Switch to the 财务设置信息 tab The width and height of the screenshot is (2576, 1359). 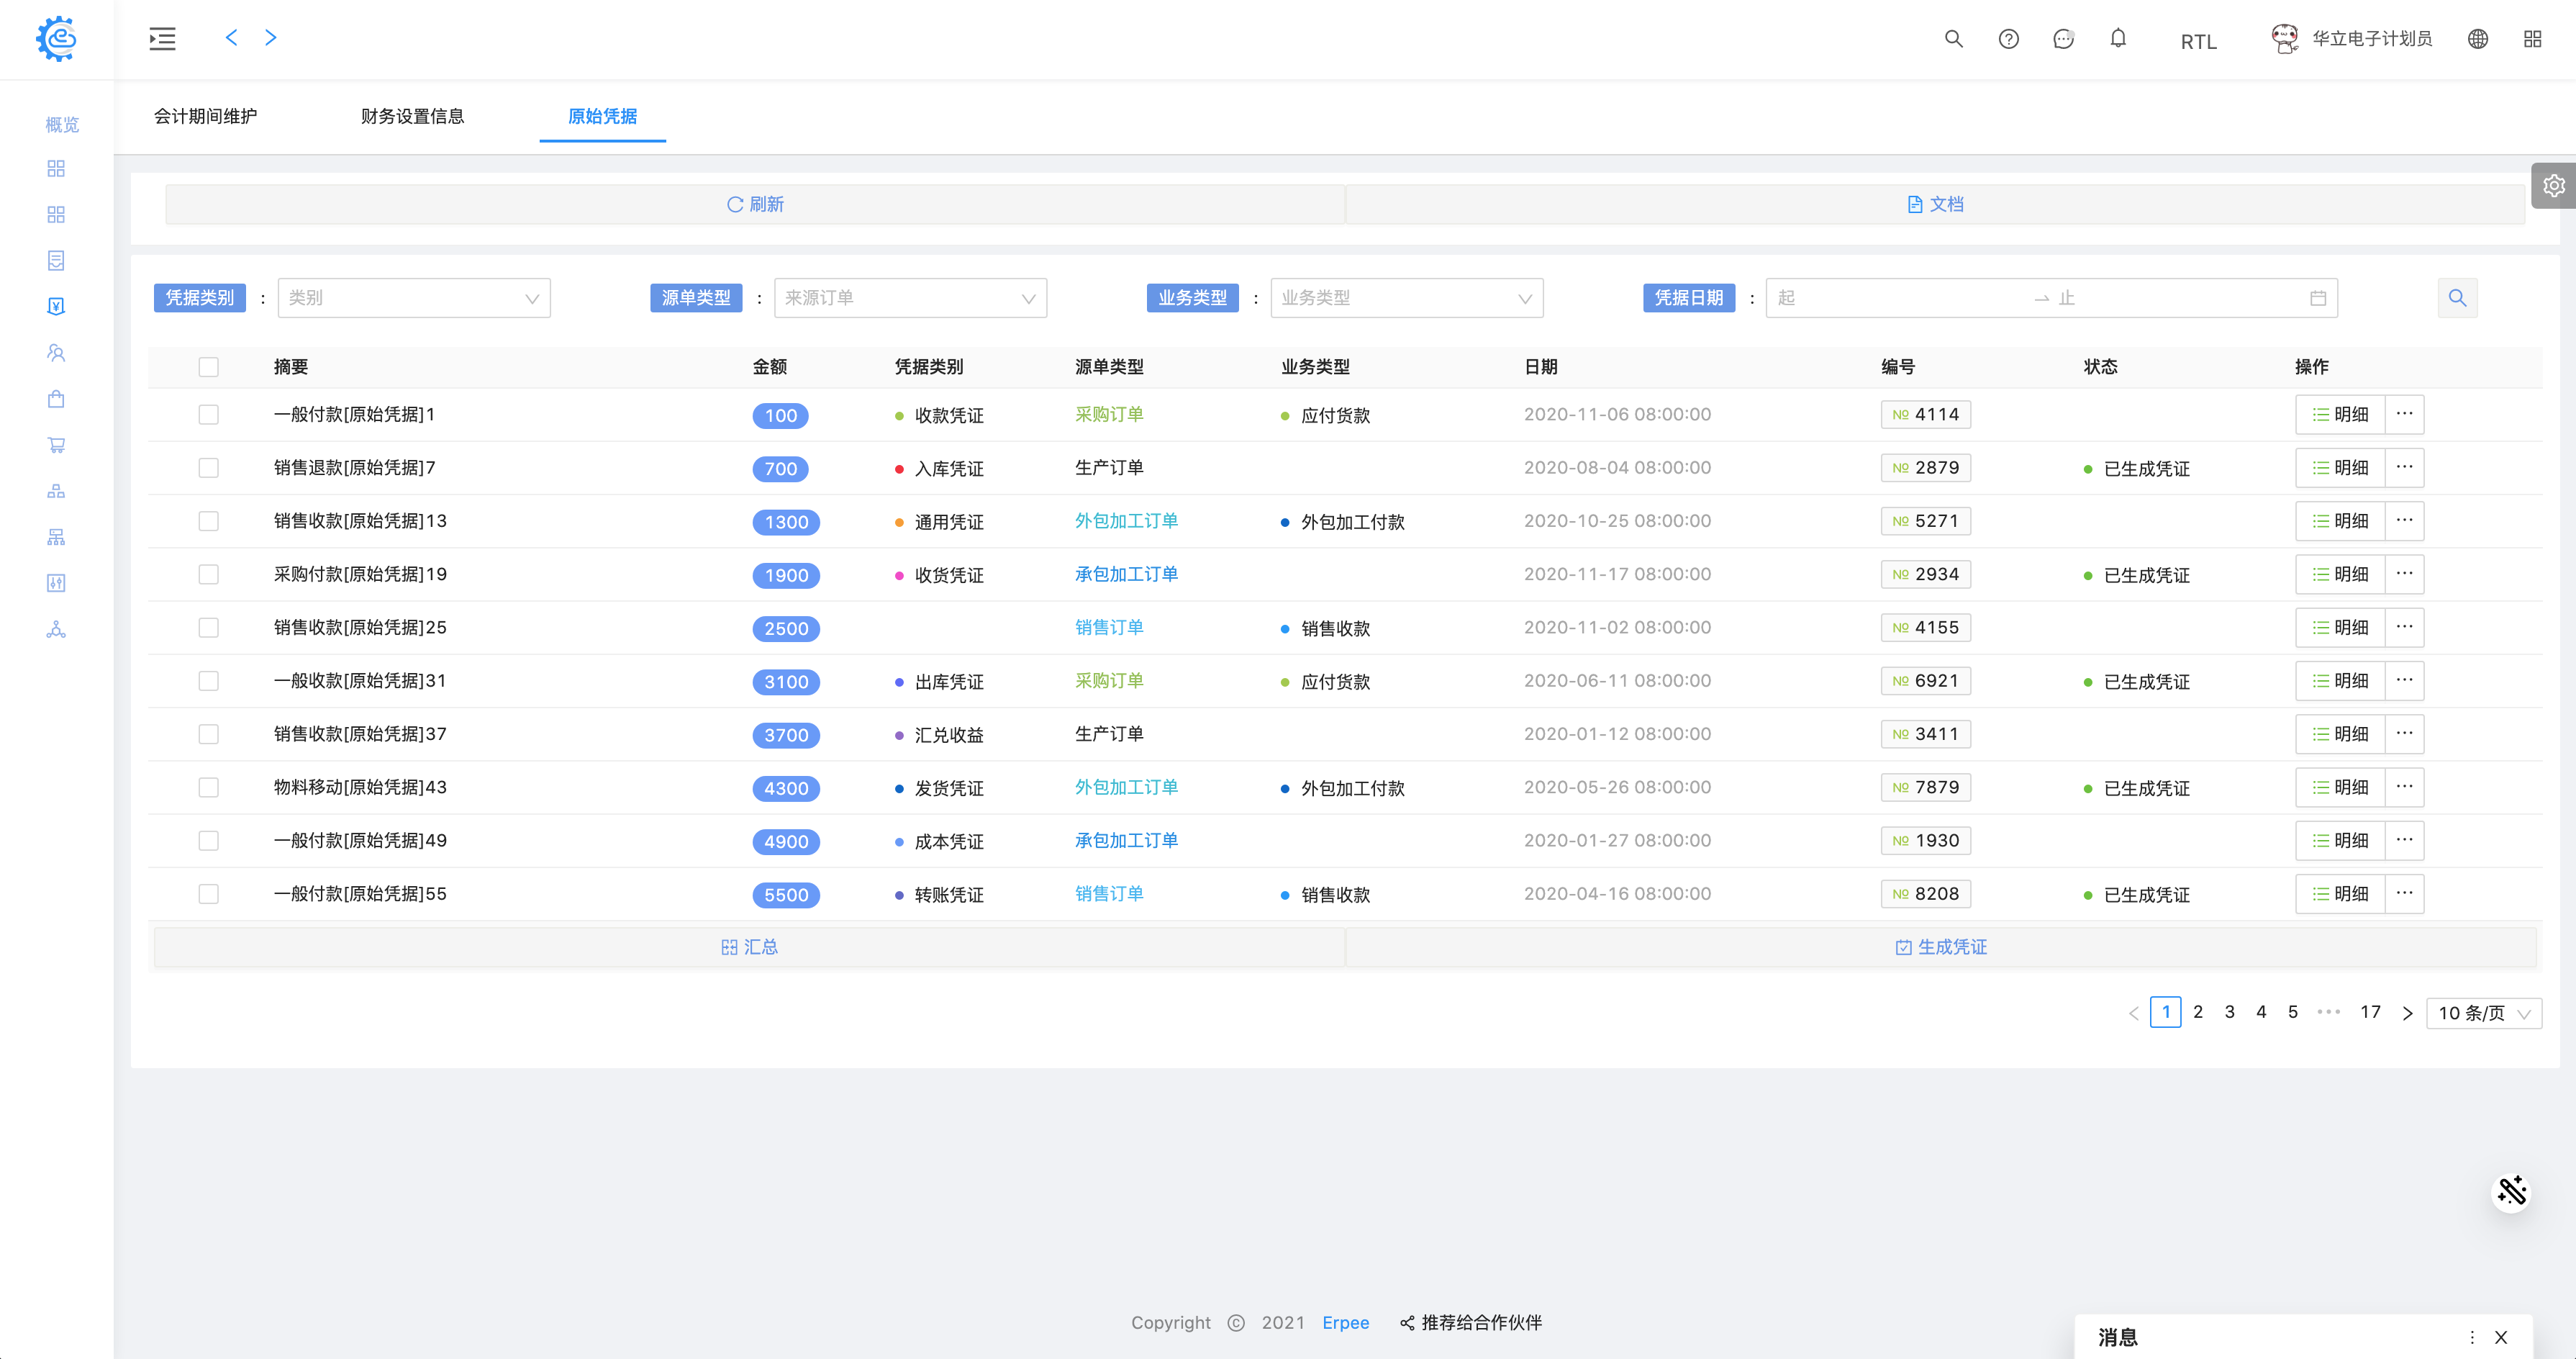coord(412,116)
